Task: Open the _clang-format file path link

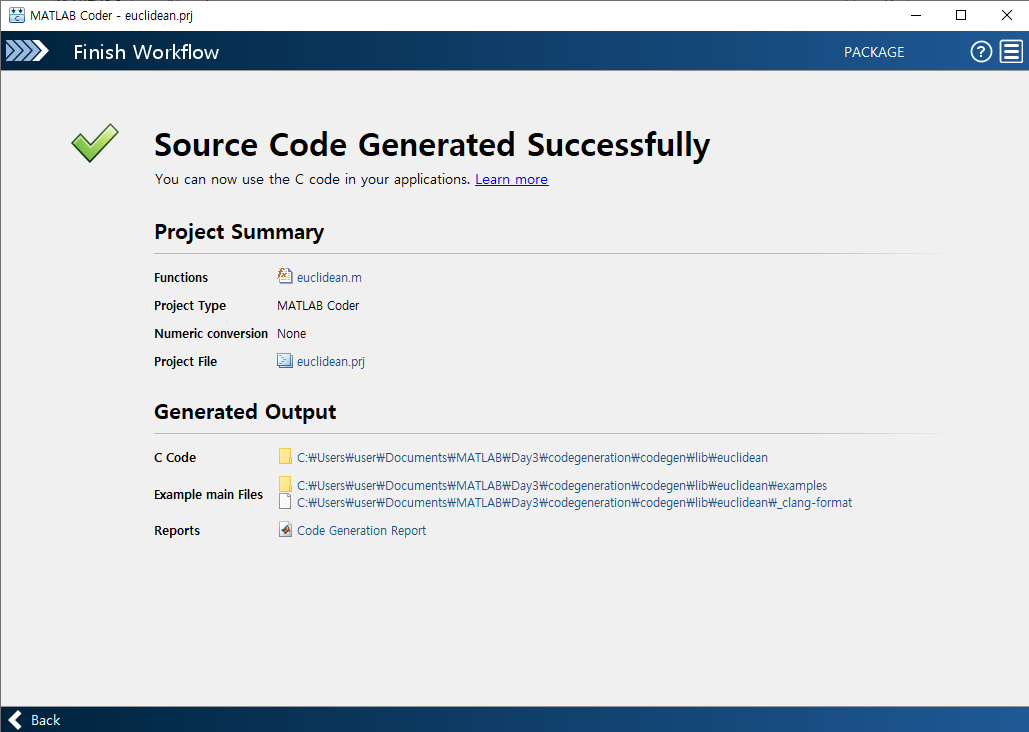Action: coord(574,503)
